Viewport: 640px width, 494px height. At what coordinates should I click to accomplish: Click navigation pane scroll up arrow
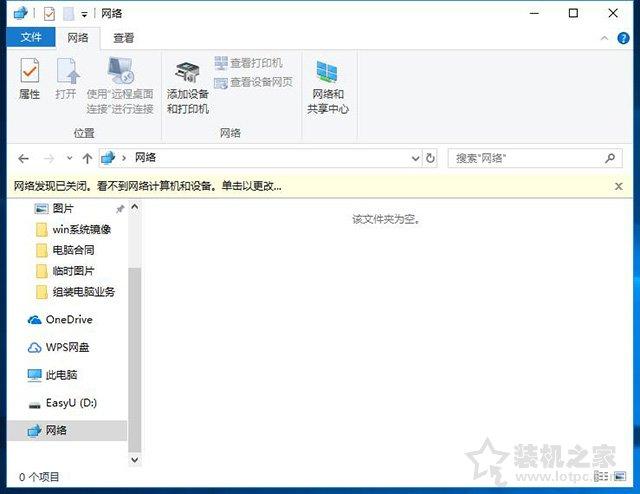click(135, 207)
